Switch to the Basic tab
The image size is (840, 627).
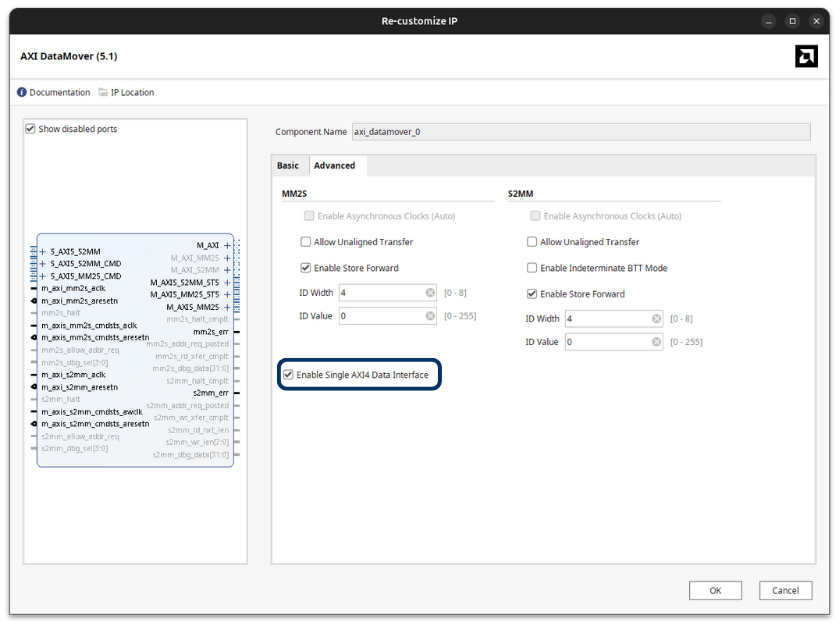pyautogui.click(x=289, y=165)
